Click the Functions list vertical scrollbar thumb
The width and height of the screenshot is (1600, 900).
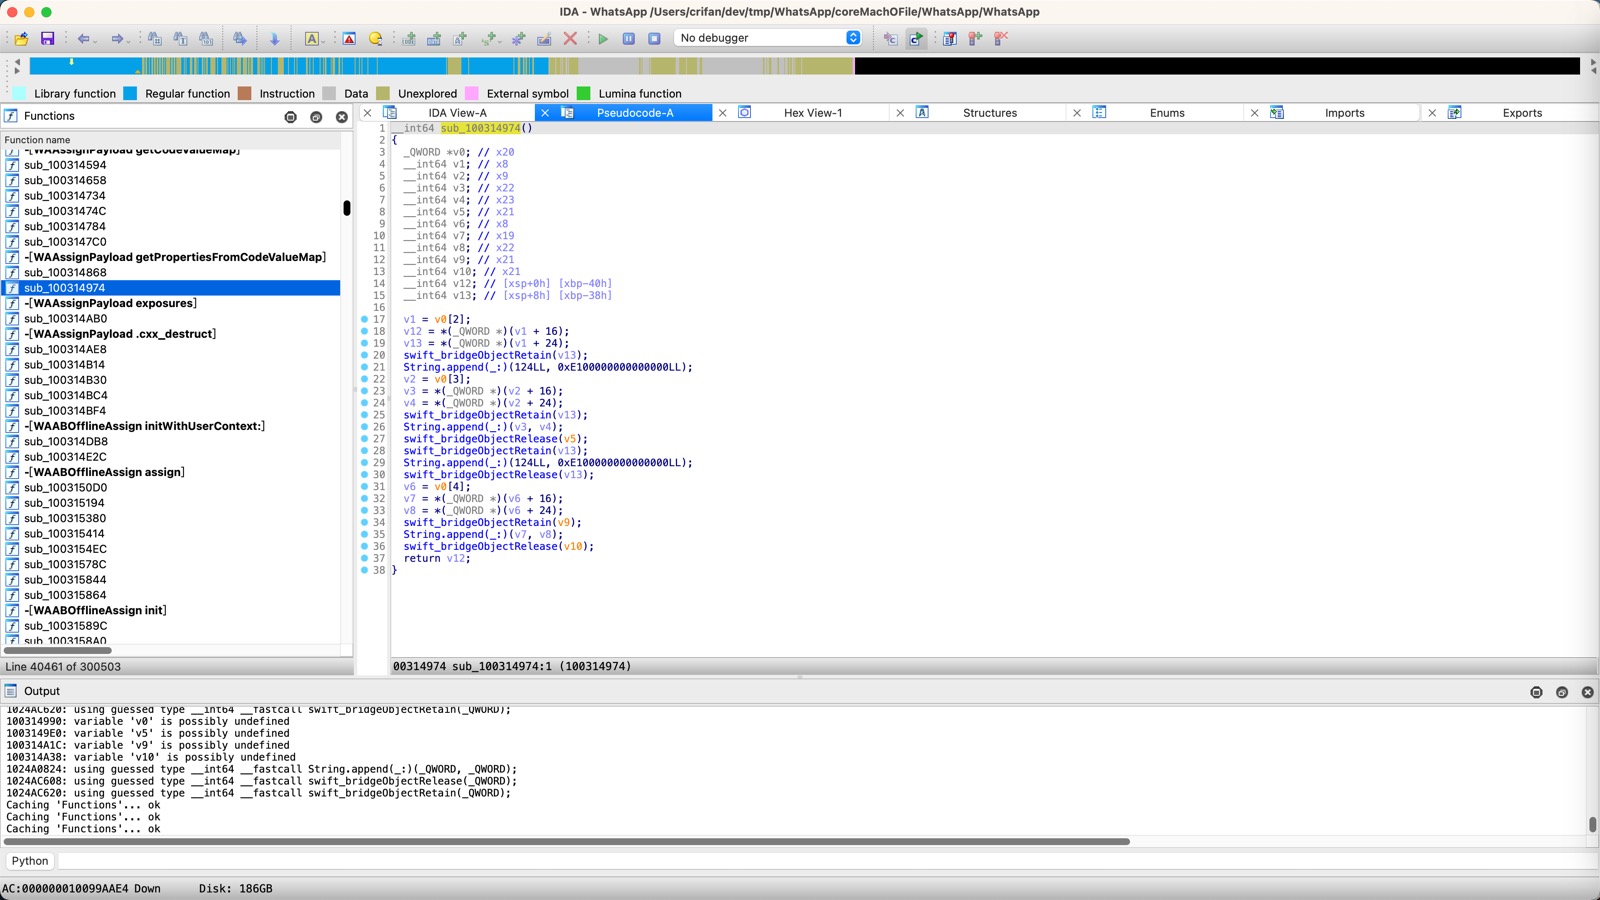tap(347, 208)
